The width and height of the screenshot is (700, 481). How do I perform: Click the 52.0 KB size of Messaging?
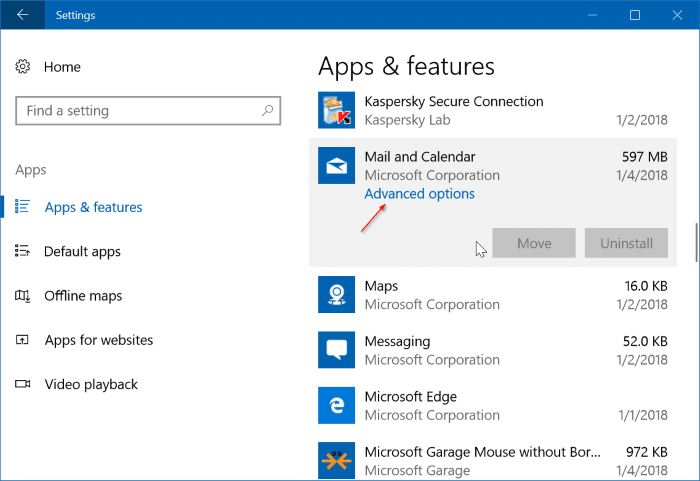(645, 341)
